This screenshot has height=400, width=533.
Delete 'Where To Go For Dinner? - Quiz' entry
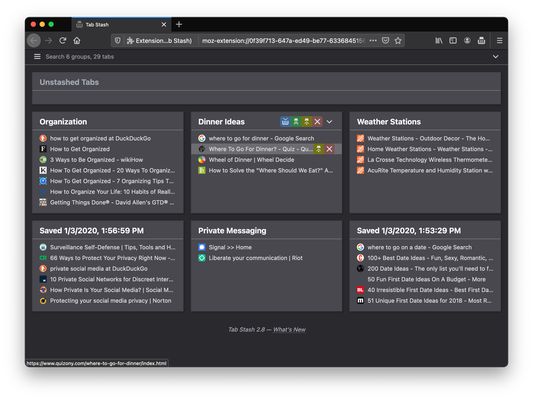tap(329, 149)
